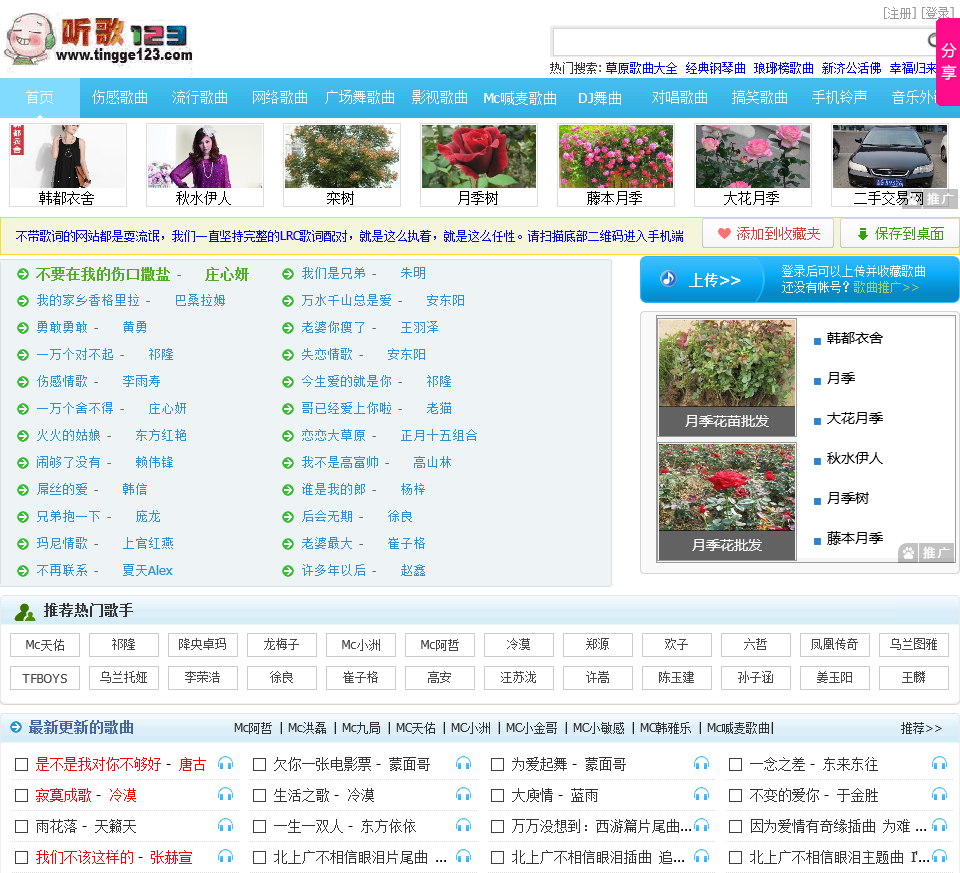This screenshot has height=873, width=960.
Task: Open singer tag 凤凰传奇
Action: pos(834,645)
